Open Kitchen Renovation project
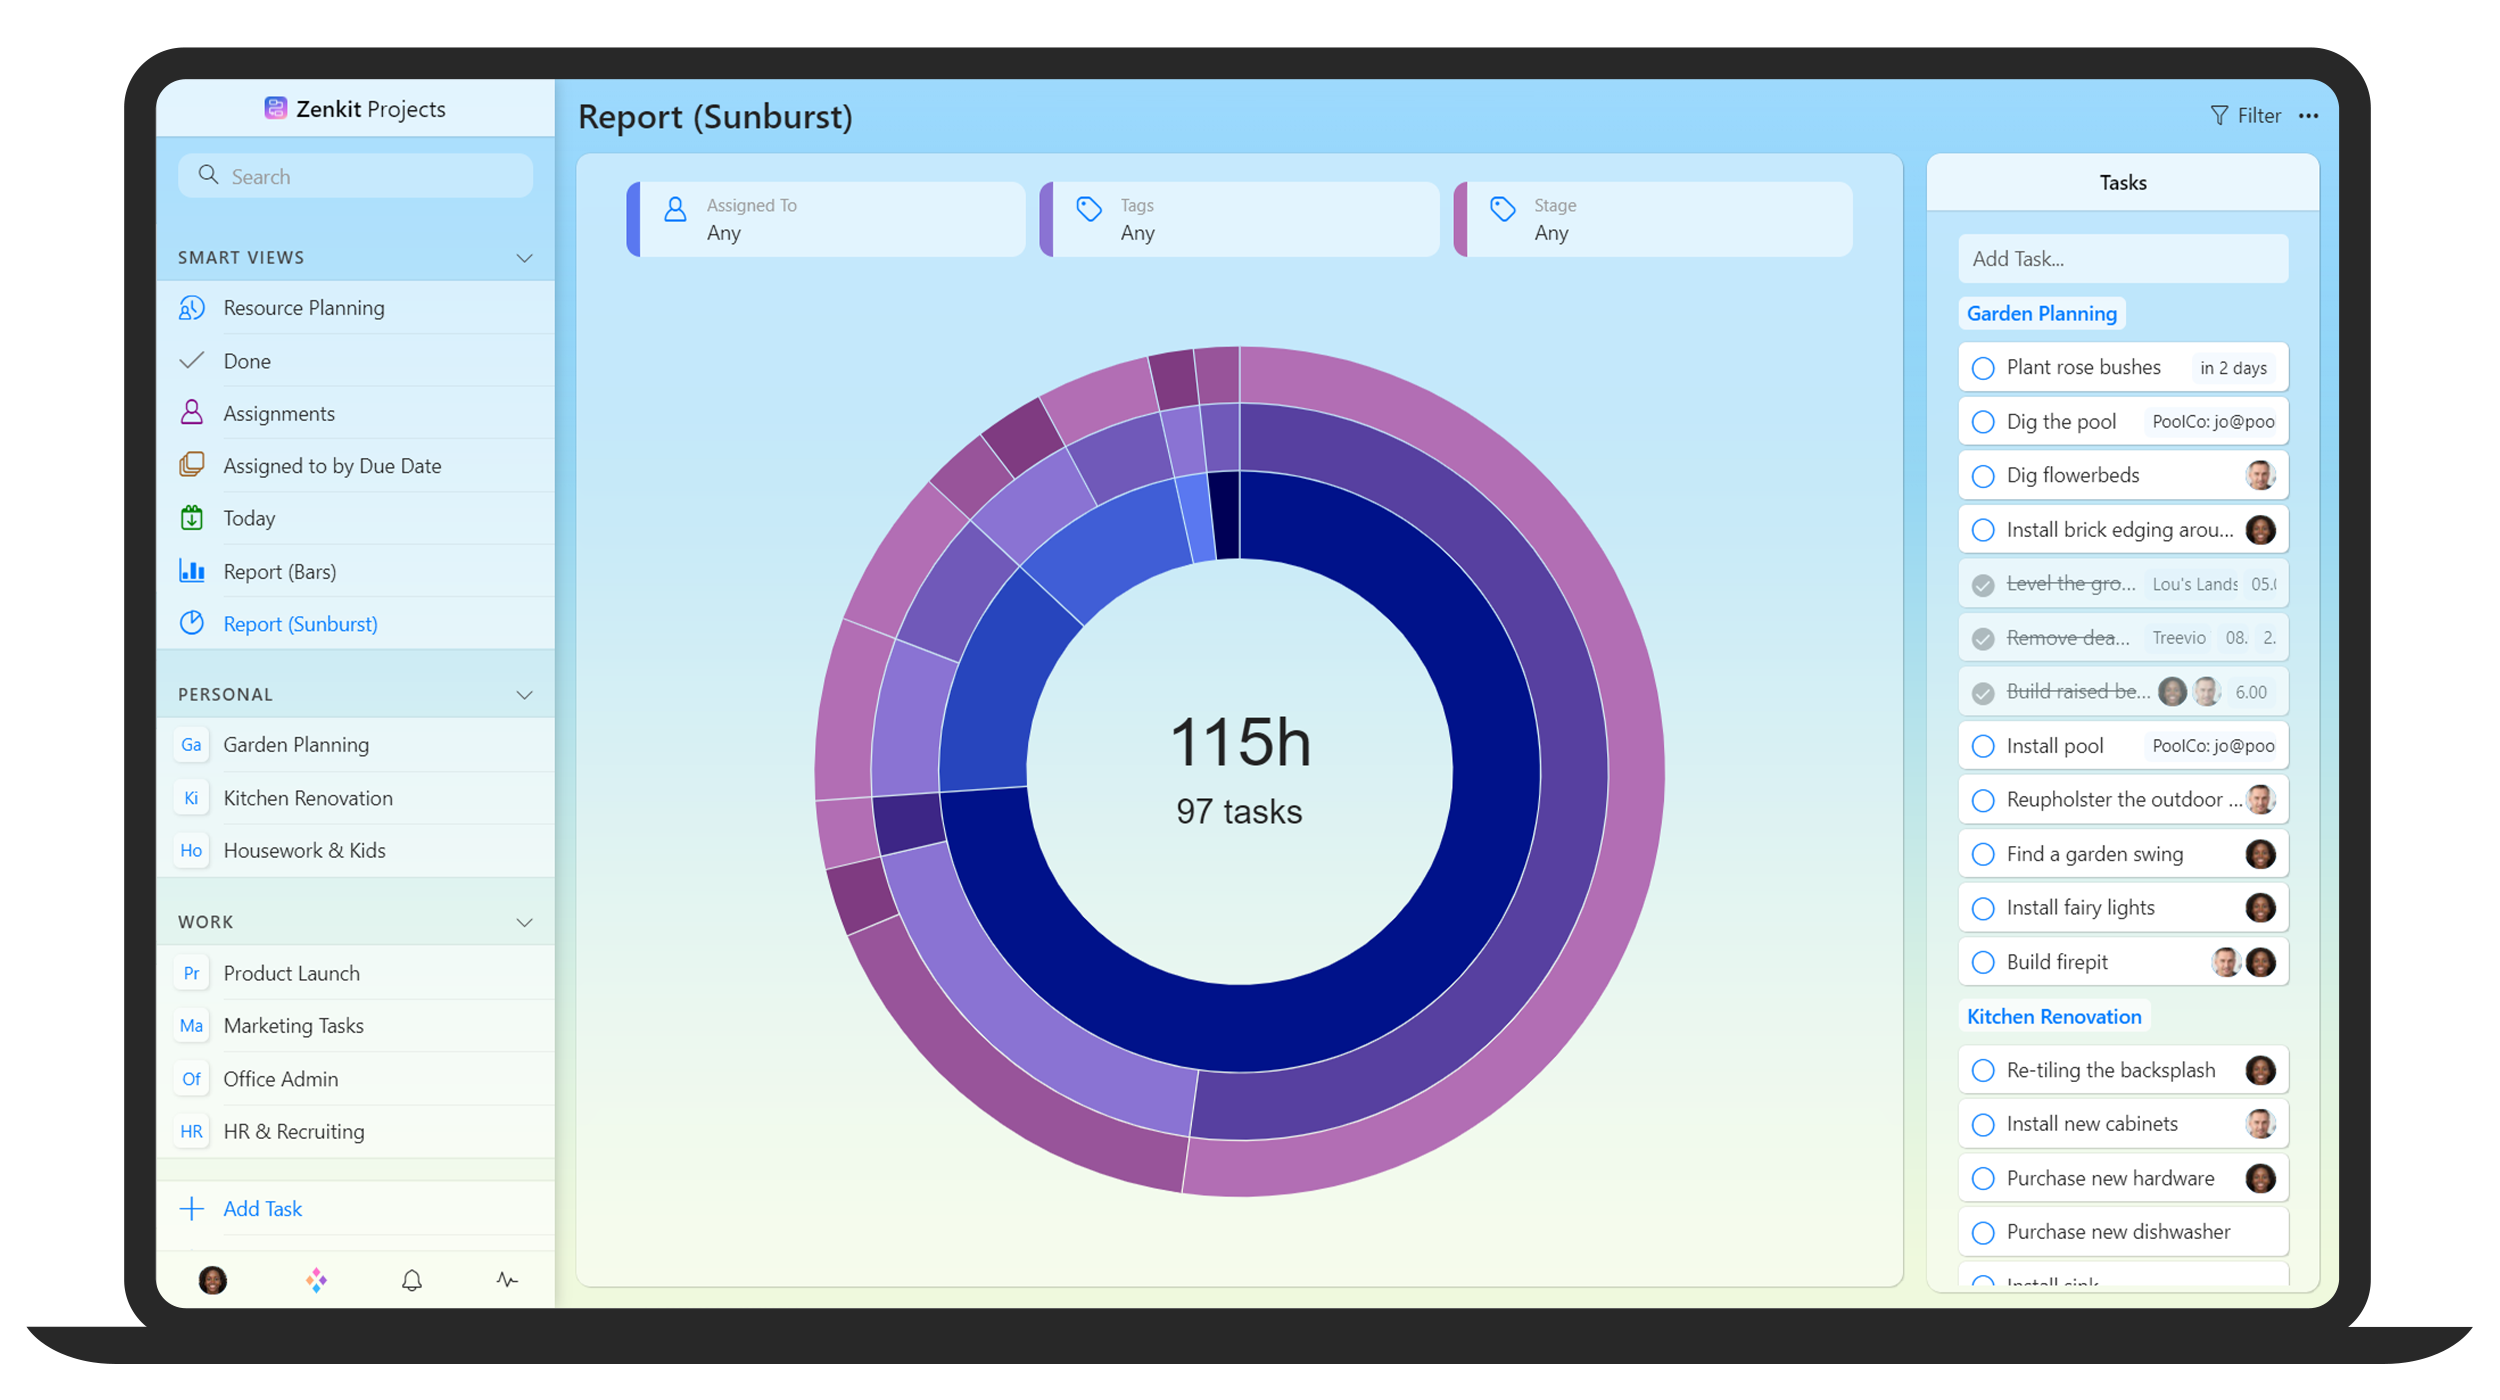This screenshot has height=1400, width=2500. click(307, 798)
